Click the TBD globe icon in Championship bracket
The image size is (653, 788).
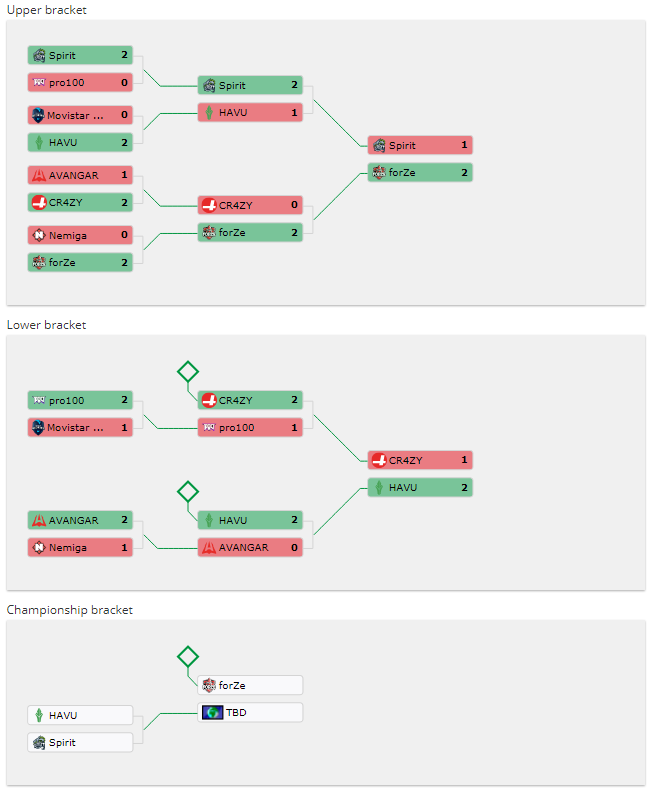coord(213,712)
